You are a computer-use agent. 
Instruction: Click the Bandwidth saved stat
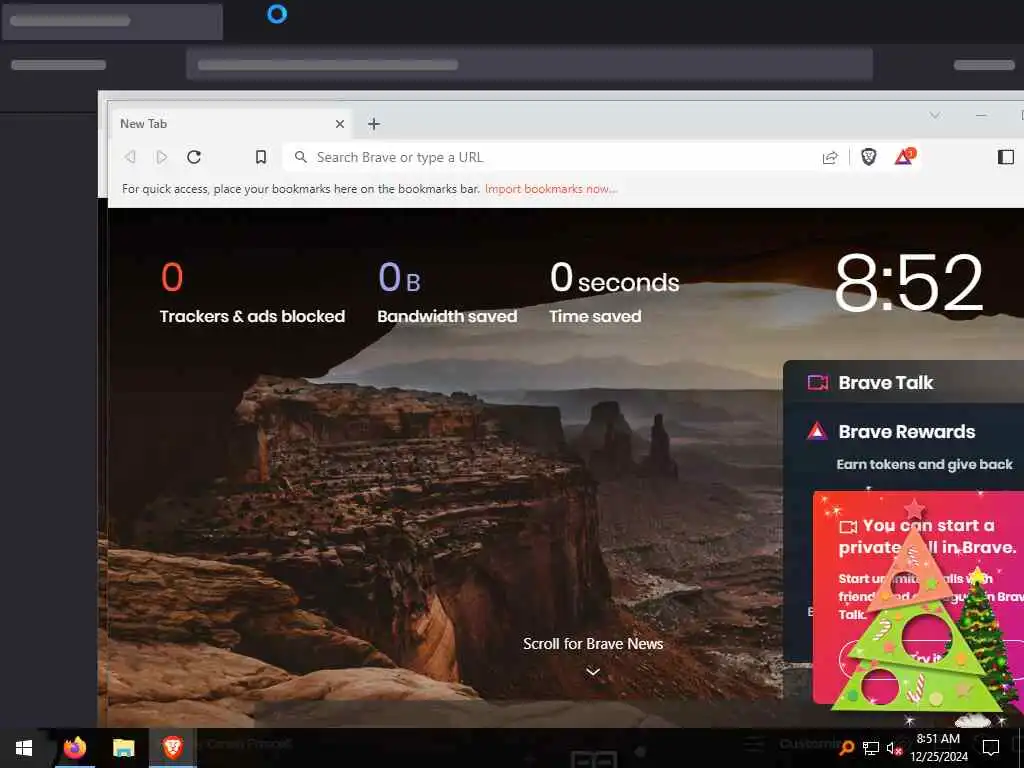coord(447,293)
